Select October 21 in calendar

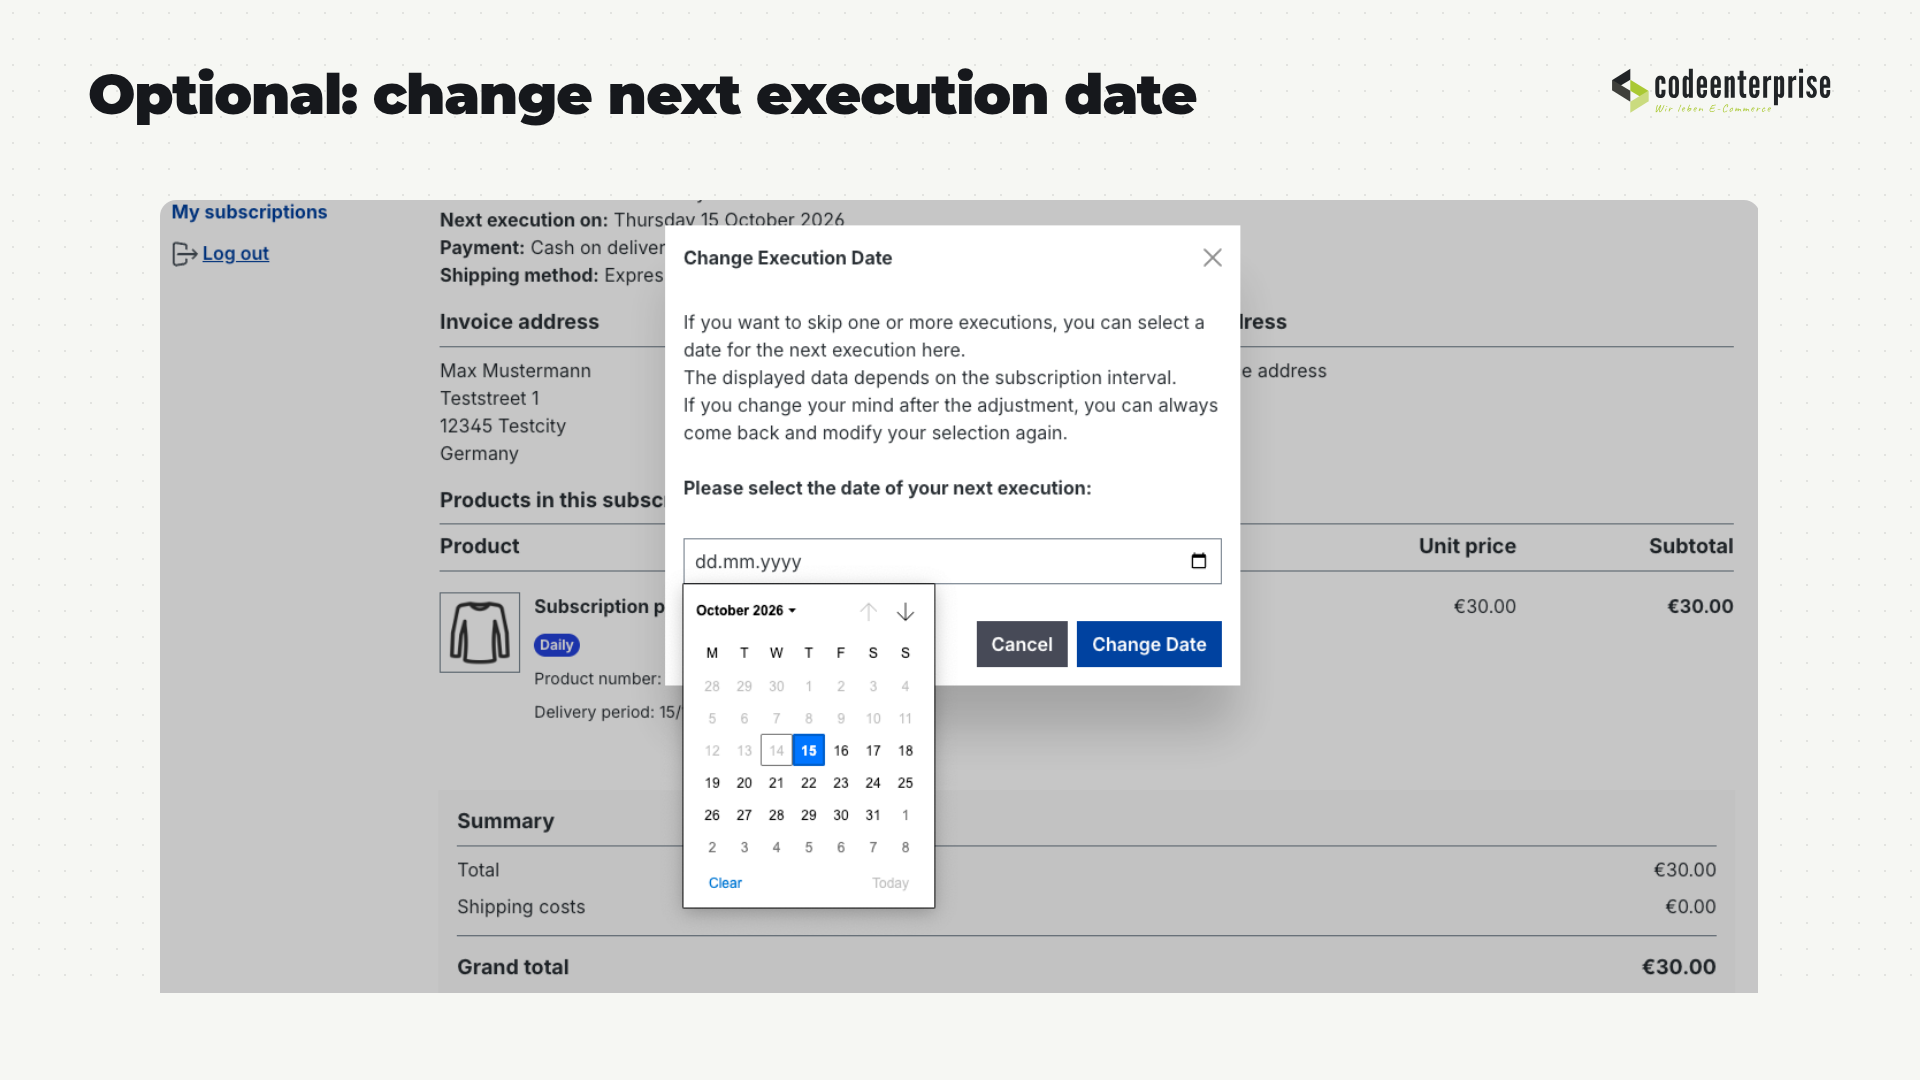[776, 783]
